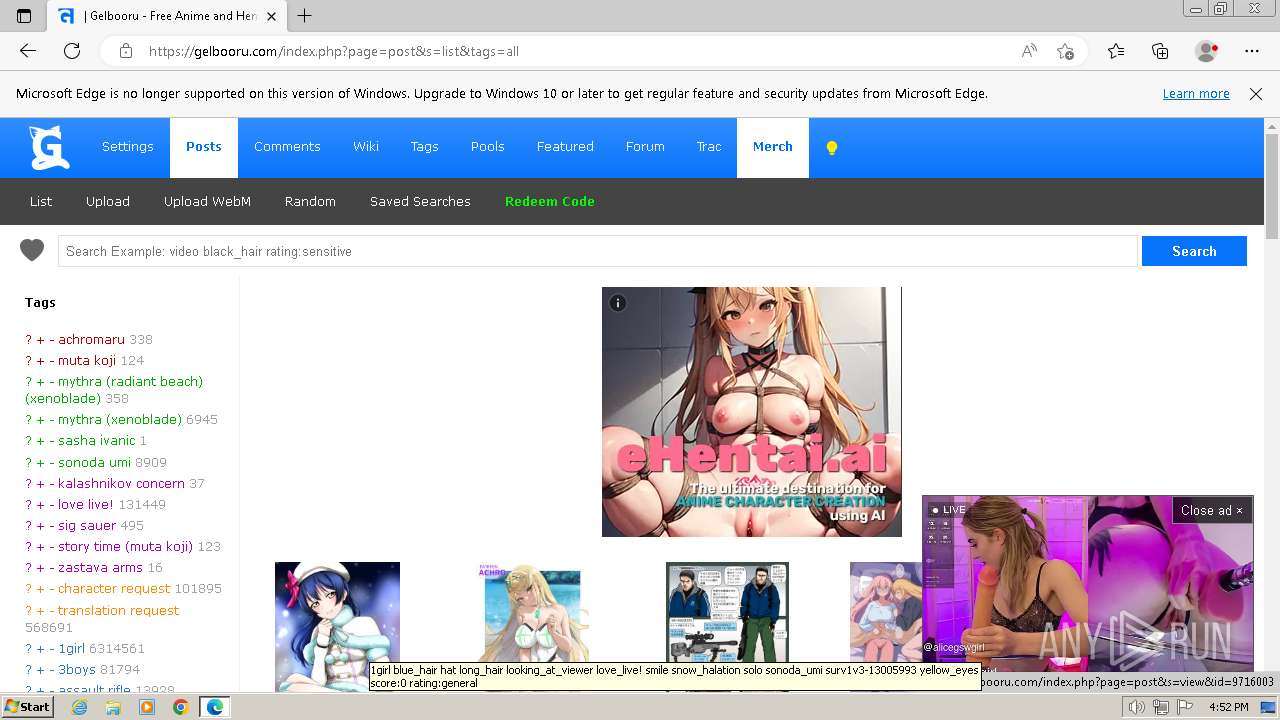Open the media player taskbar icon
Viewport: 1280px width, 720px height.
147,707
